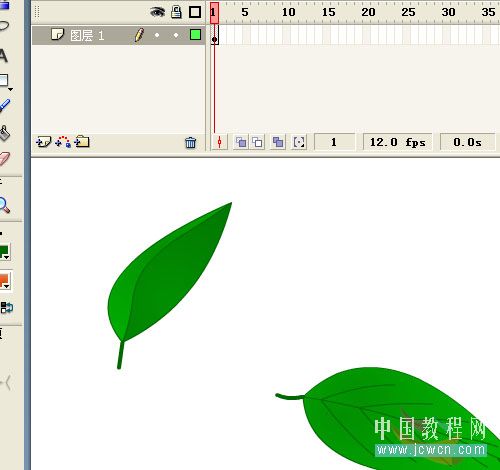Open Modify Onion Markers menu
The height and width of the screenshot is (470, 500).
tap(299, 142)
